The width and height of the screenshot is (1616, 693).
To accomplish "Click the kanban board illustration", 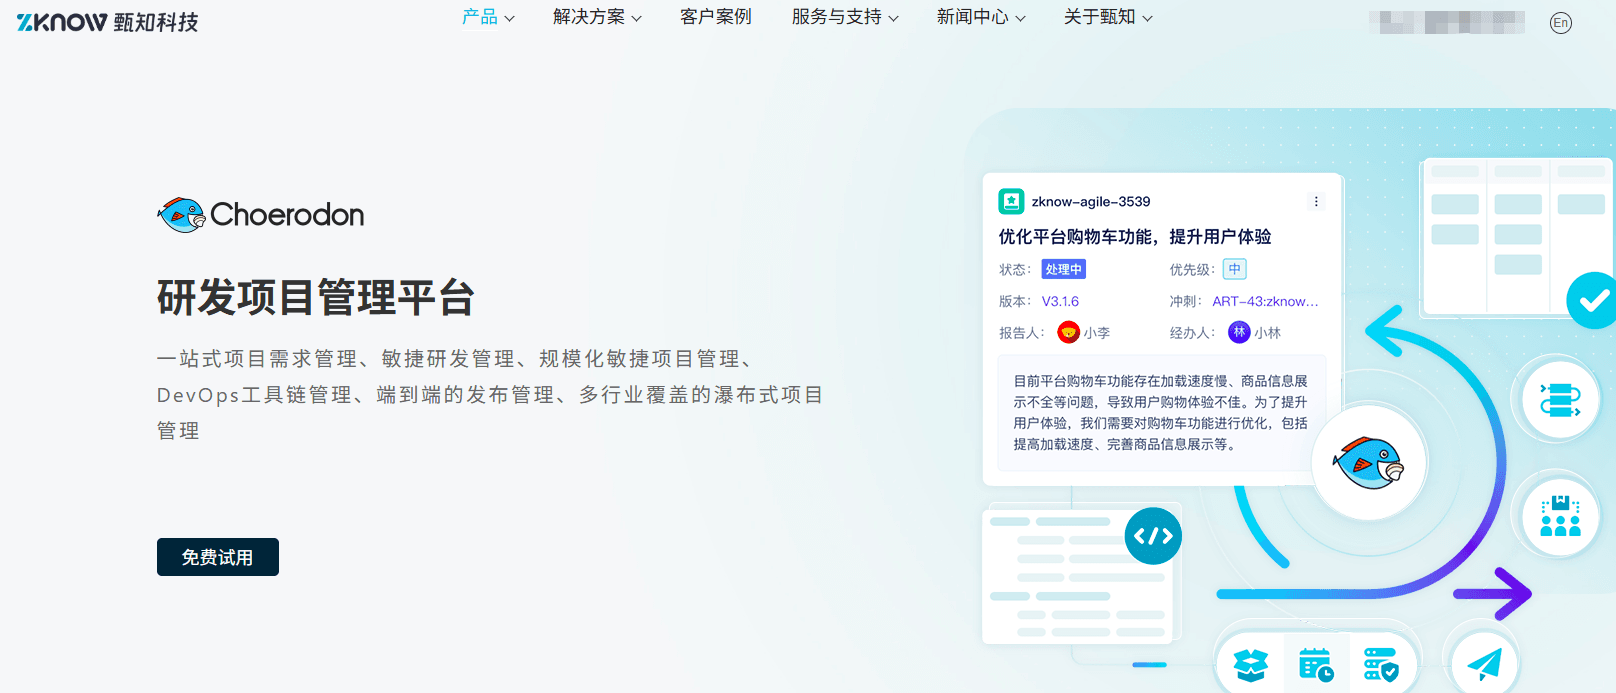I will coord(1515,236).
